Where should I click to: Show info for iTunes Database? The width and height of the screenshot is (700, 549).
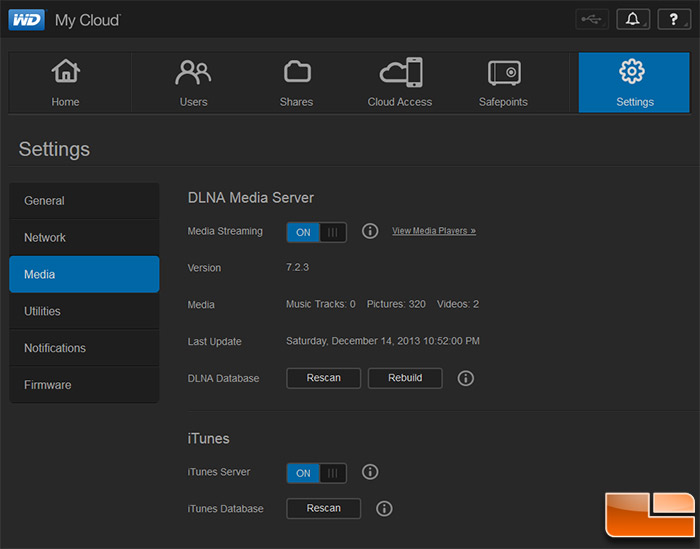point(384,508)
